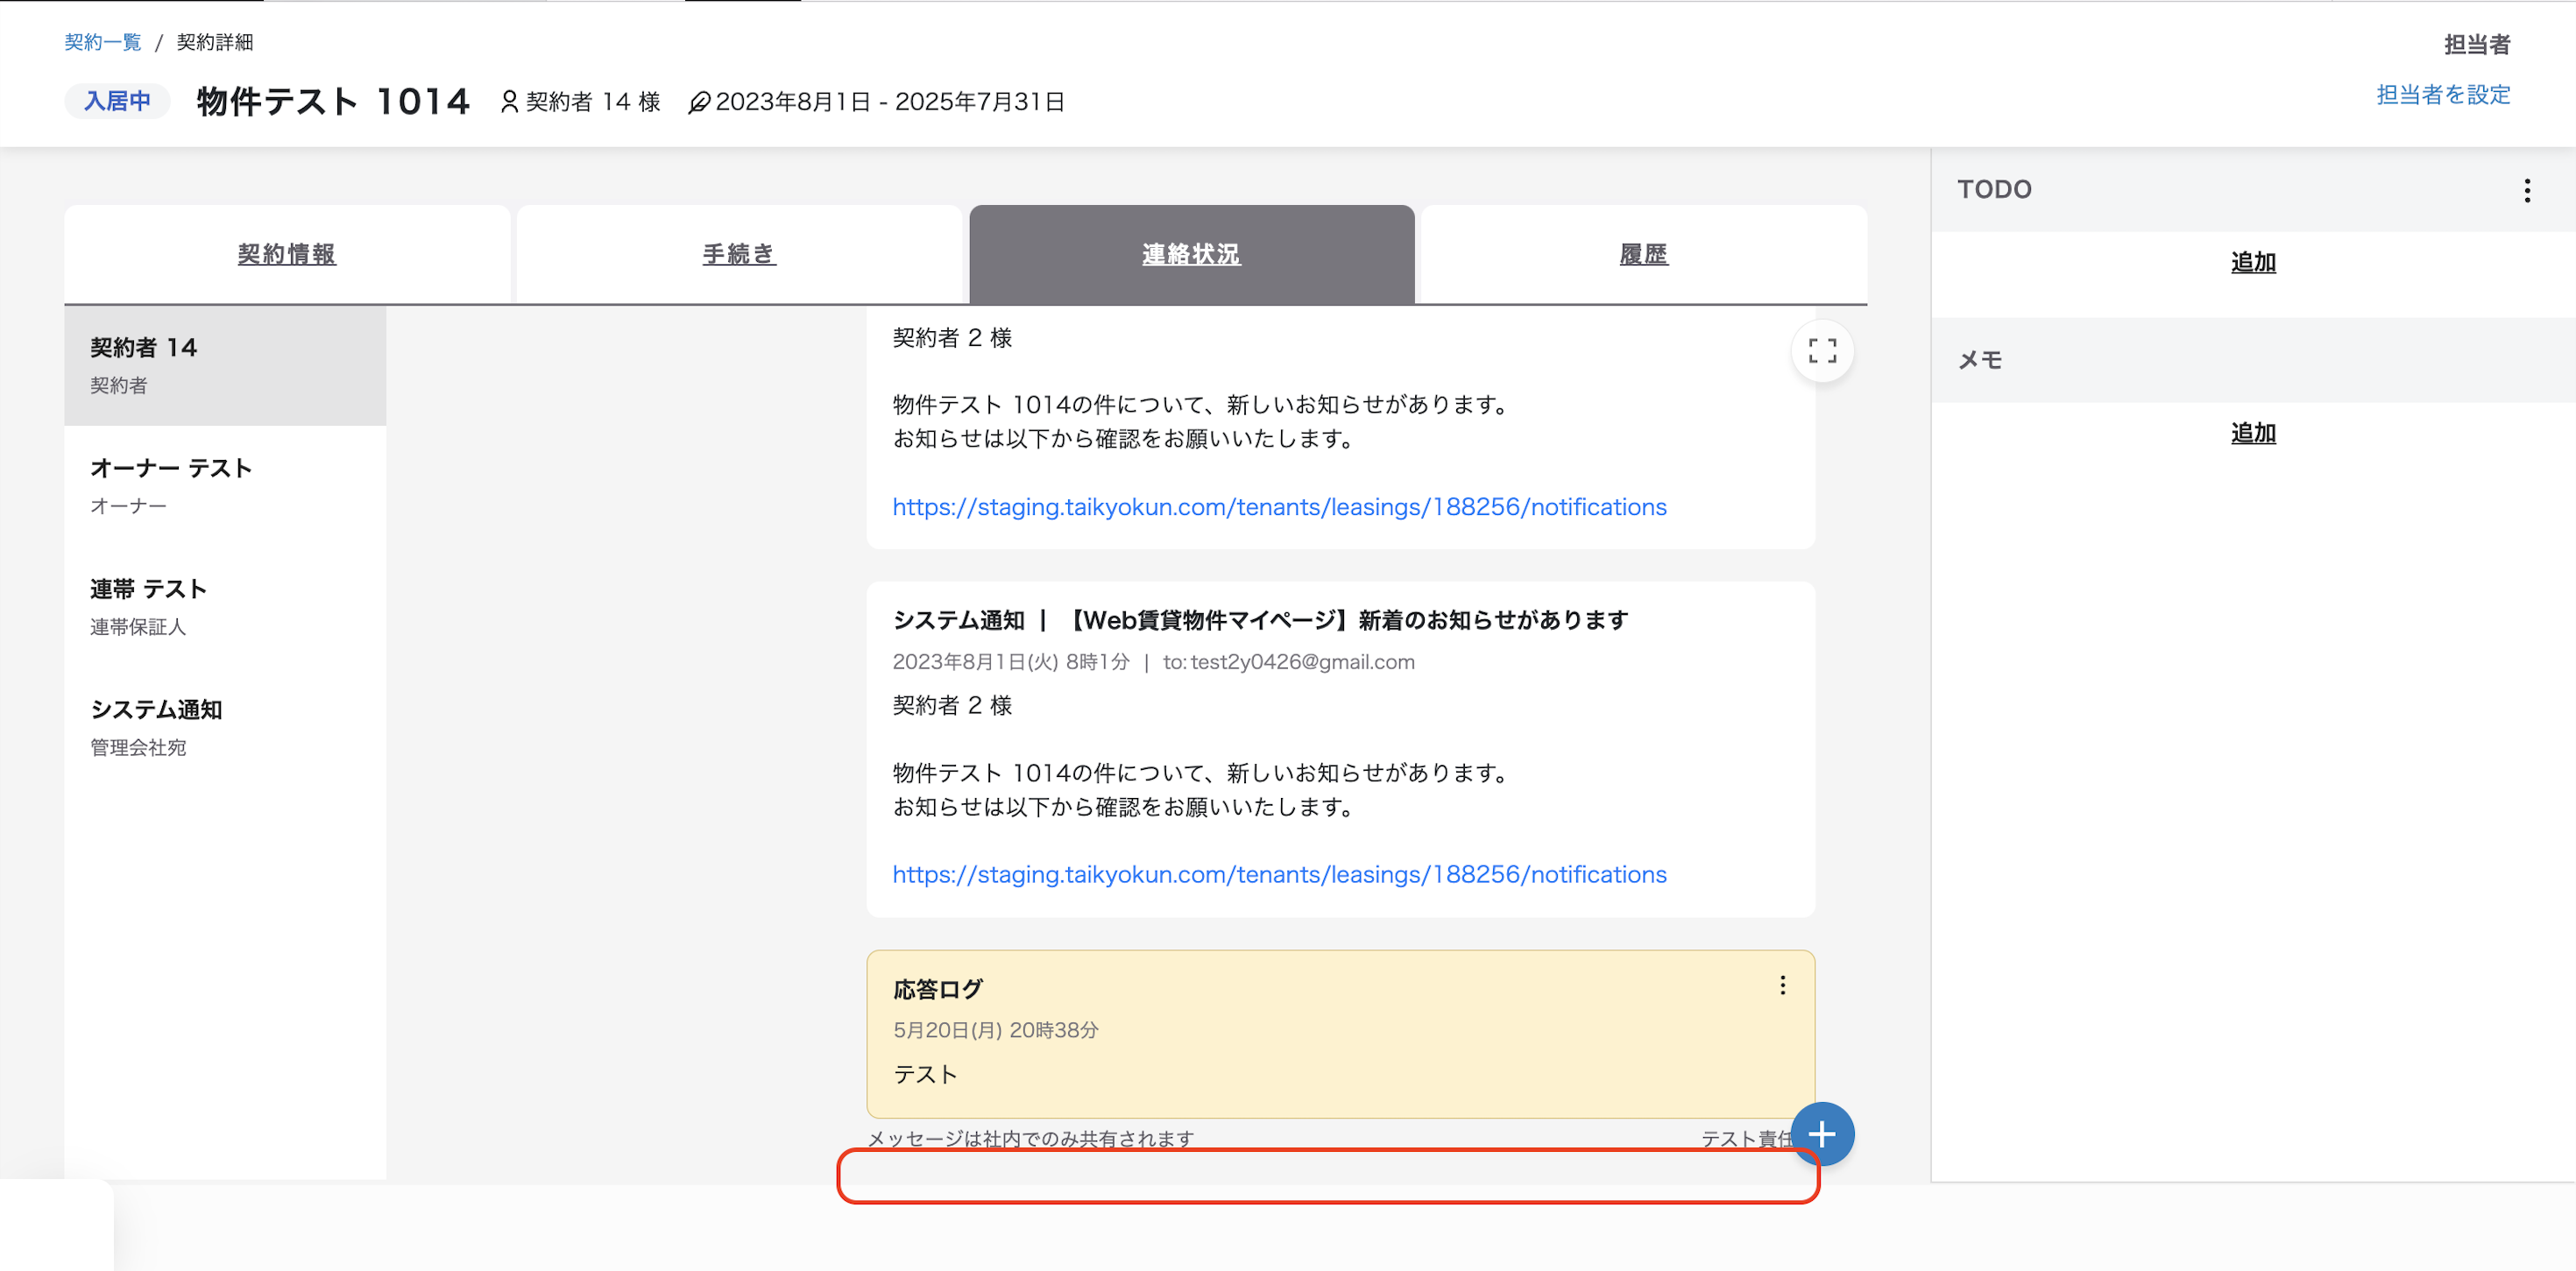Click the 入居中 status badge
The width and height of the screenshot is (2576, 1271).
(117, 101)
